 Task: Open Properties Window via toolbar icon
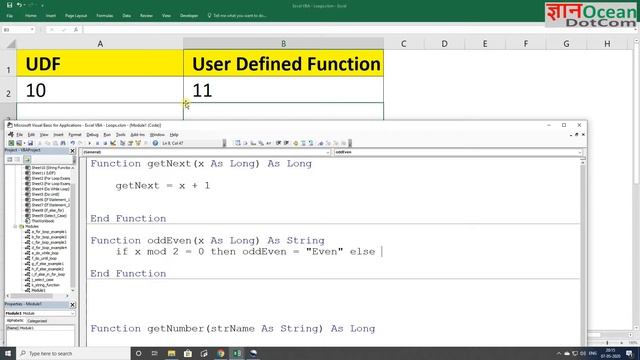[x=130, y=143]
